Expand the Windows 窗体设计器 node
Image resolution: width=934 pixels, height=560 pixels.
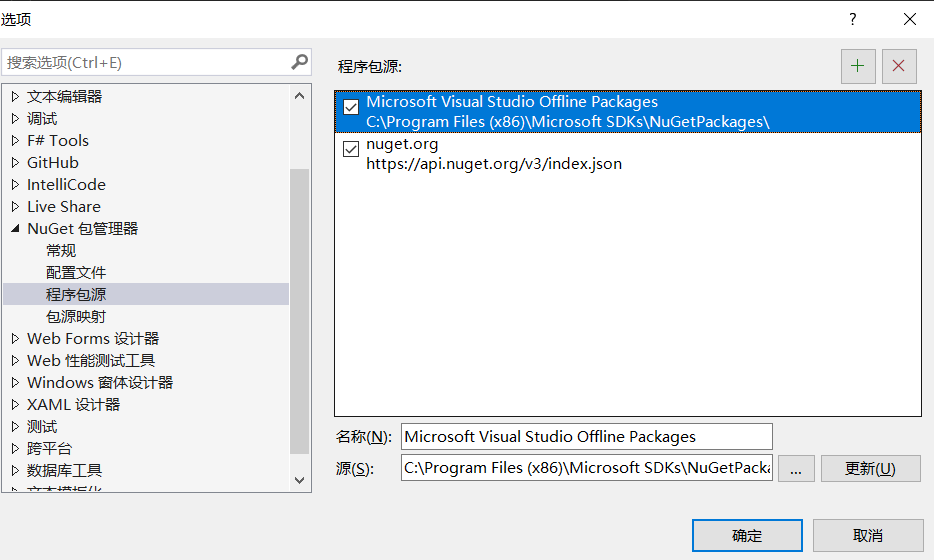click(15, 382)
